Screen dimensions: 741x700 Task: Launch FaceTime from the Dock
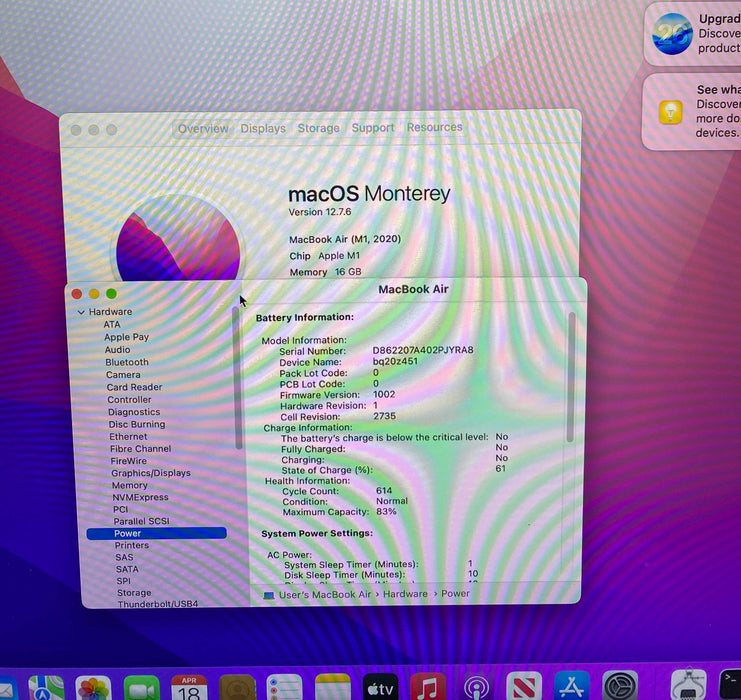tap(142, 688)
